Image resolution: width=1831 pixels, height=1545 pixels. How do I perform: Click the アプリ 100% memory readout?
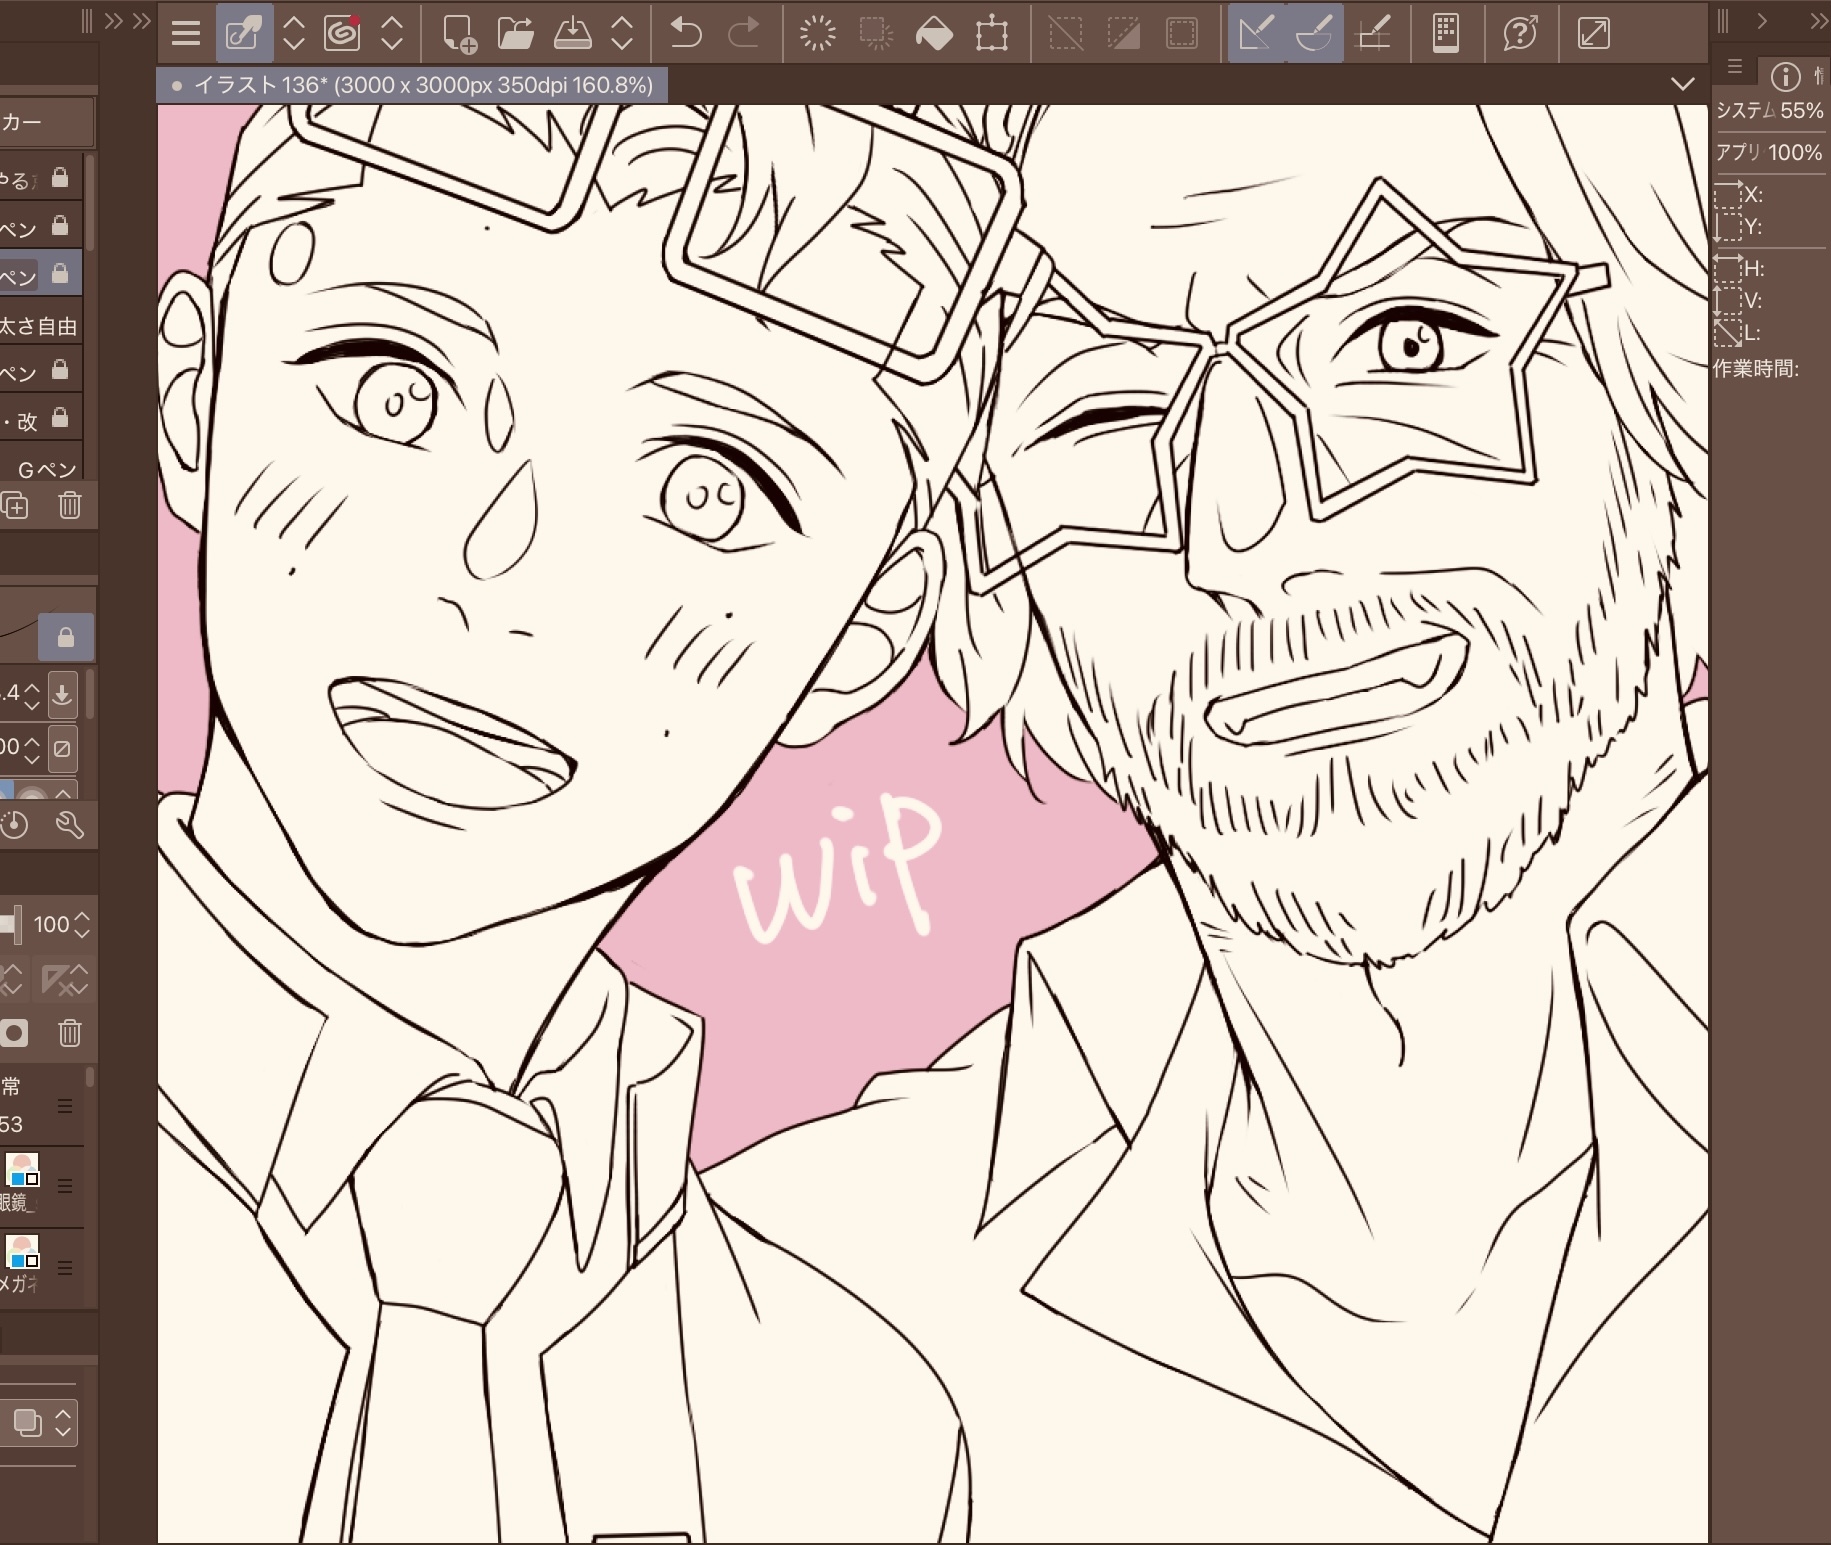[x=1769, y=152]
